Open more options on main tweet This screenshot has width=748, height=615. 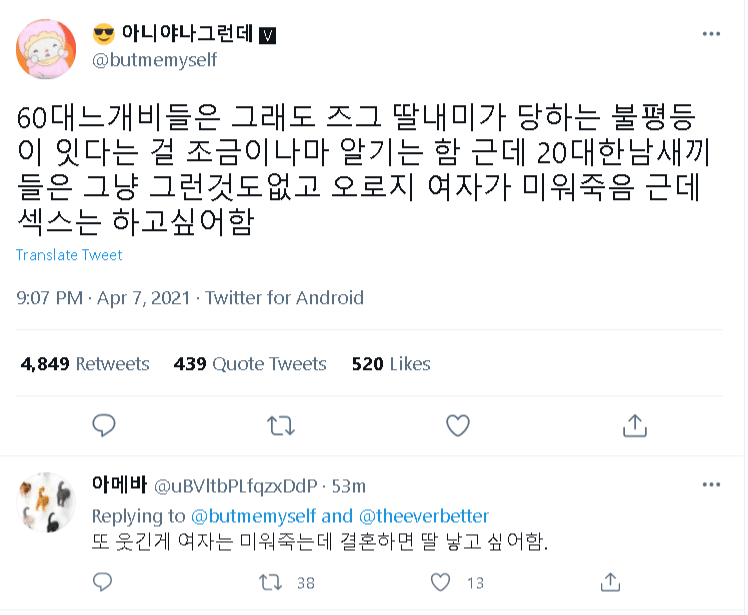(x=711, y=34)
